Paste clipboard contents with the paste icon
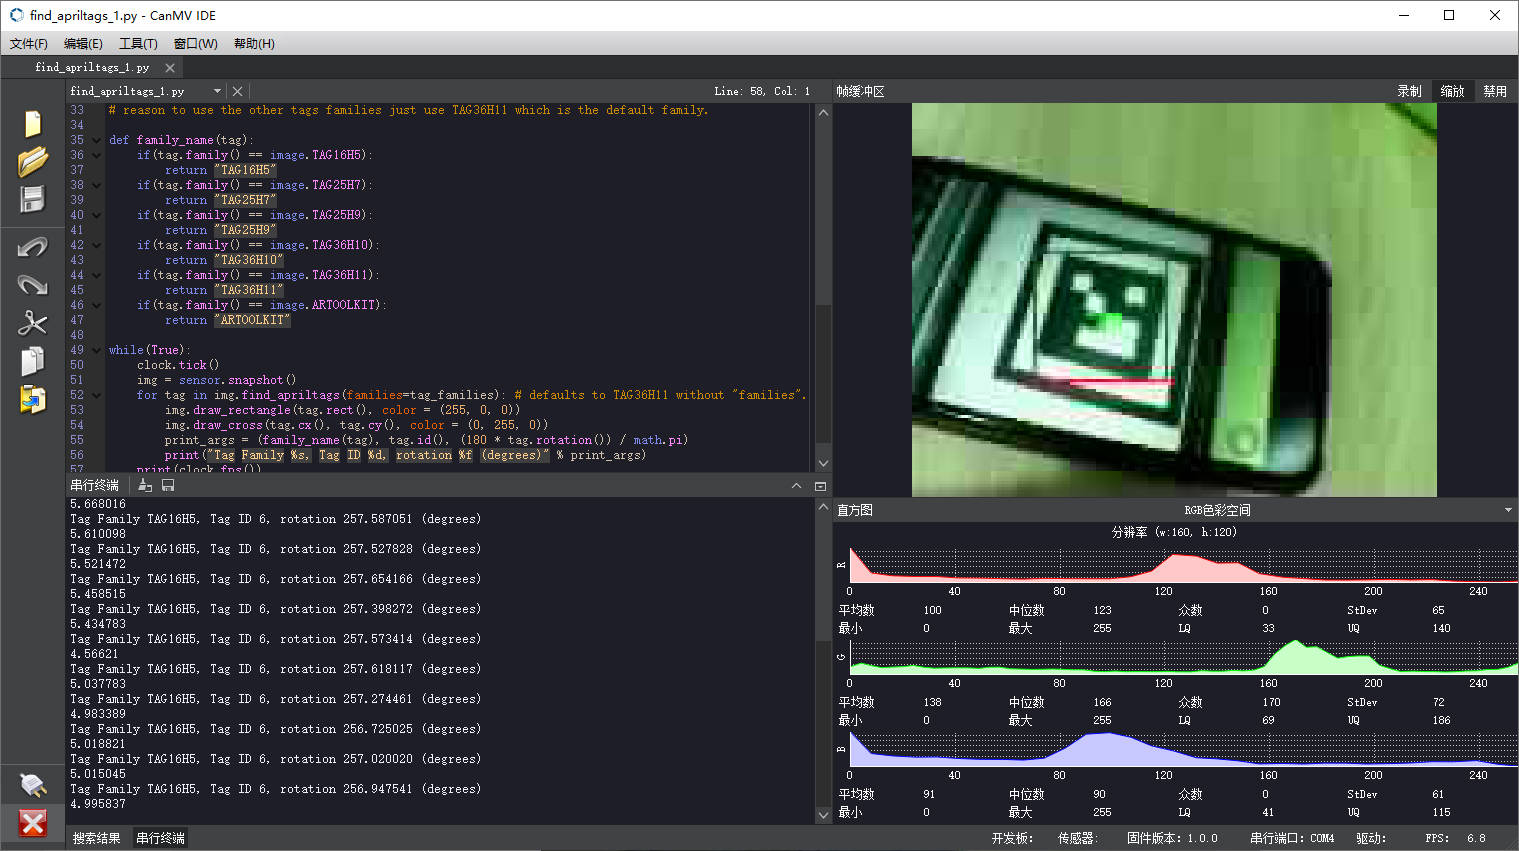The image size is (1519, 851). click(32, 399)
